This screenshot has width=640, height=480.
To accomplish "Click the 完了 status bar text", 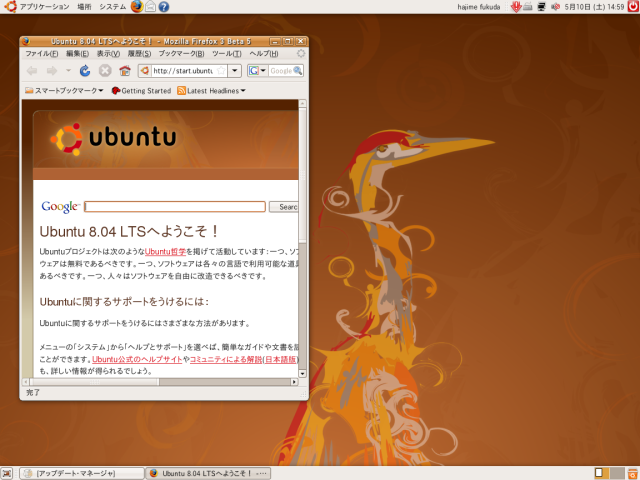I will (x=33, y=393).
